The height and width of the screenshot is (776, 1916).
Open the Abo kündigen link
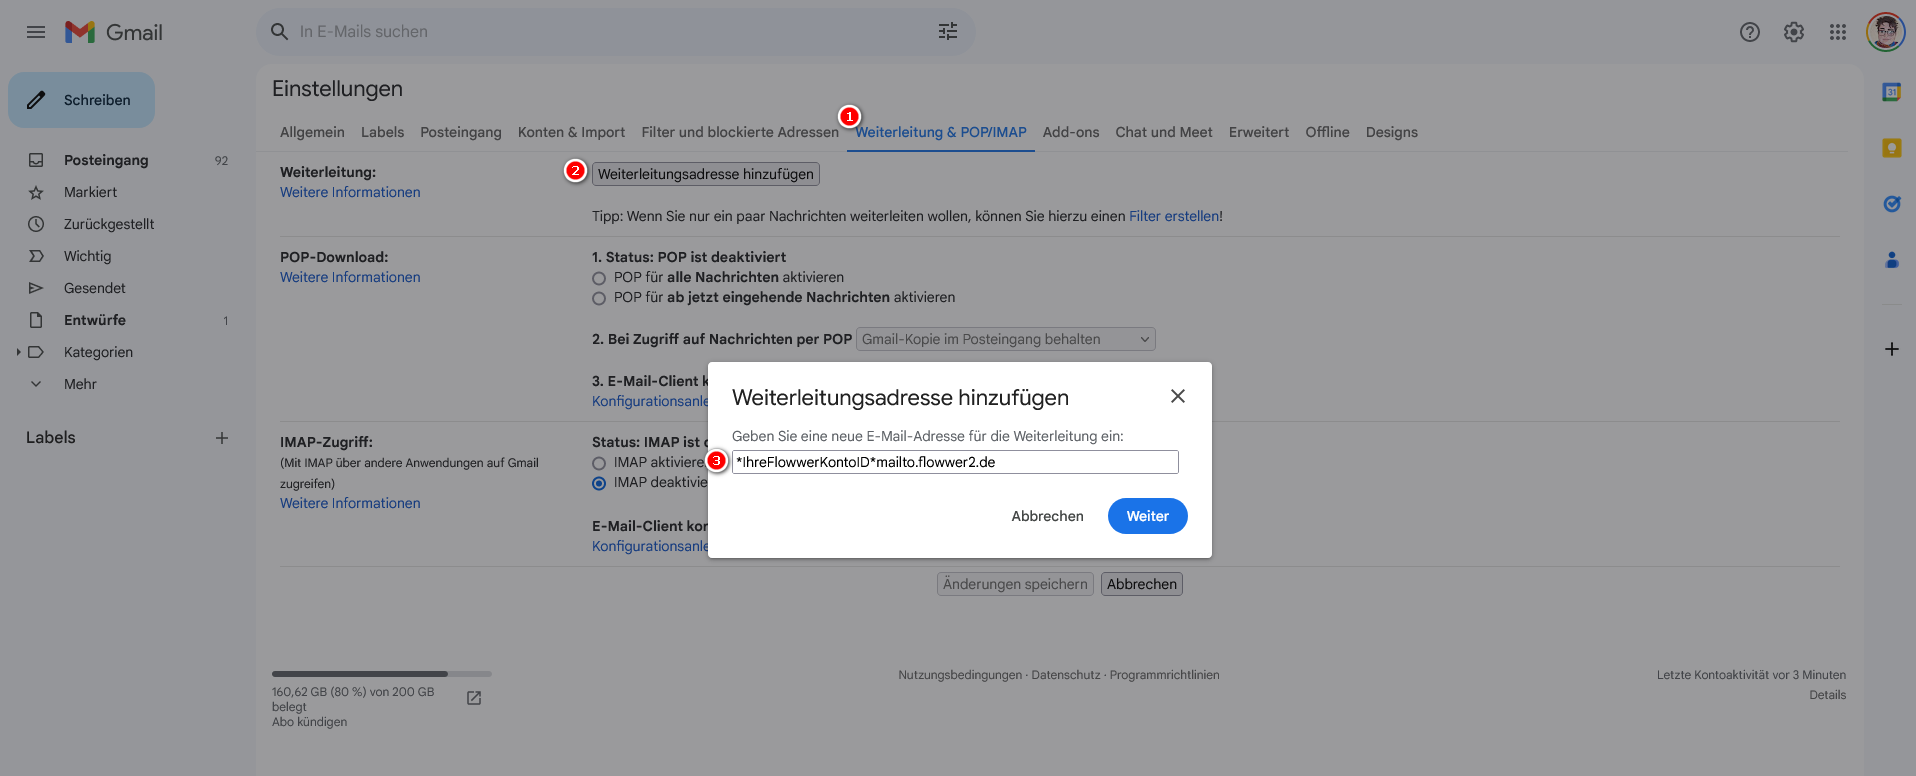(x=310, y=722)
